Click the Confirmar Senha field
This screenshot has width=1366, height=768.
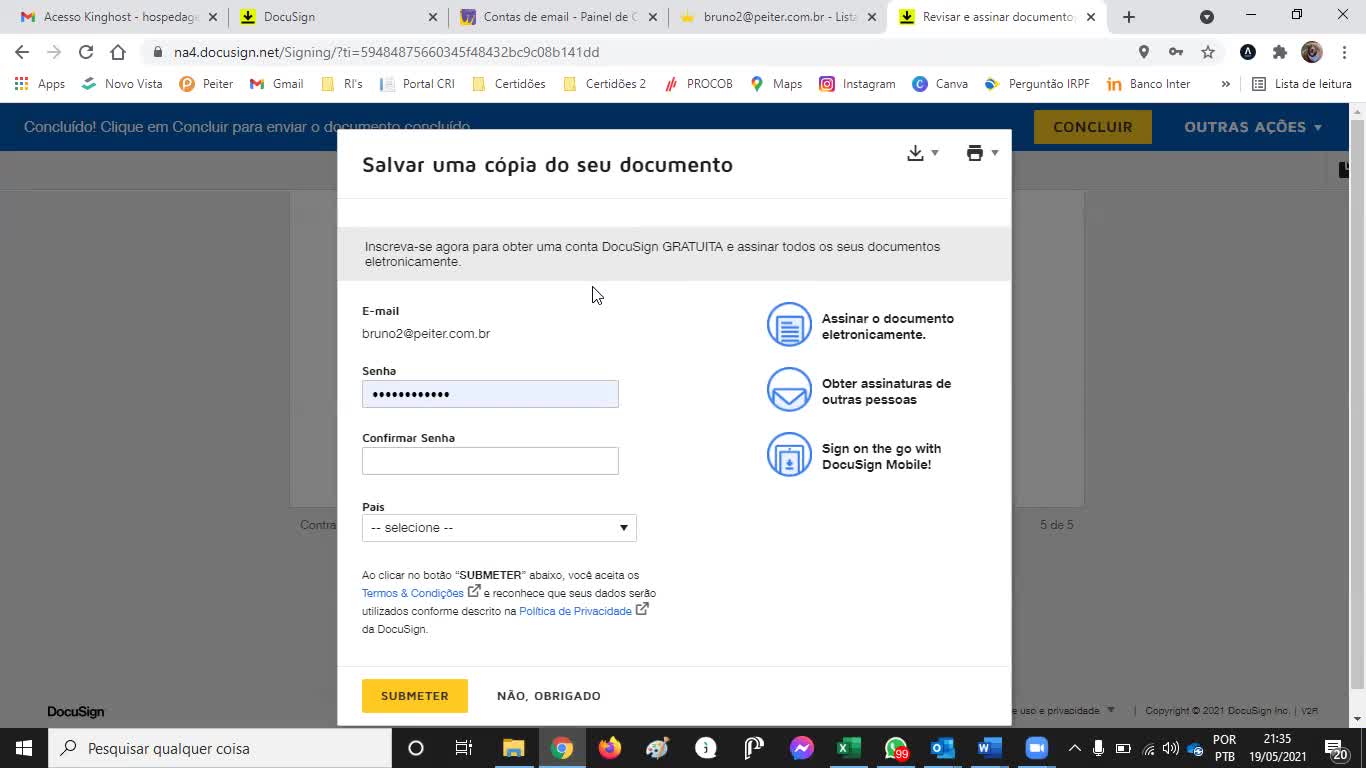[490, 461]
